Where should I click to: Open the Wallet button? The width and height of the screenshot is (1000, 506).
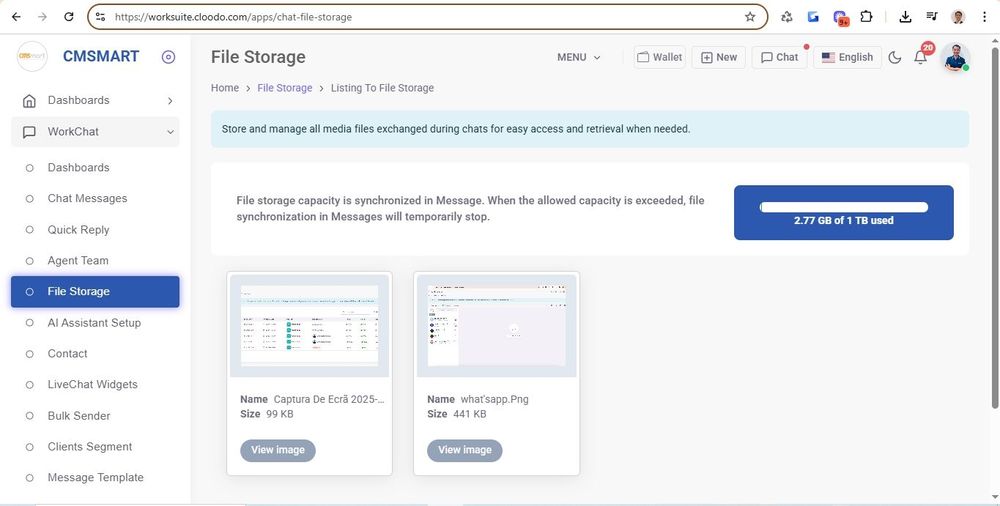[659, 58]
